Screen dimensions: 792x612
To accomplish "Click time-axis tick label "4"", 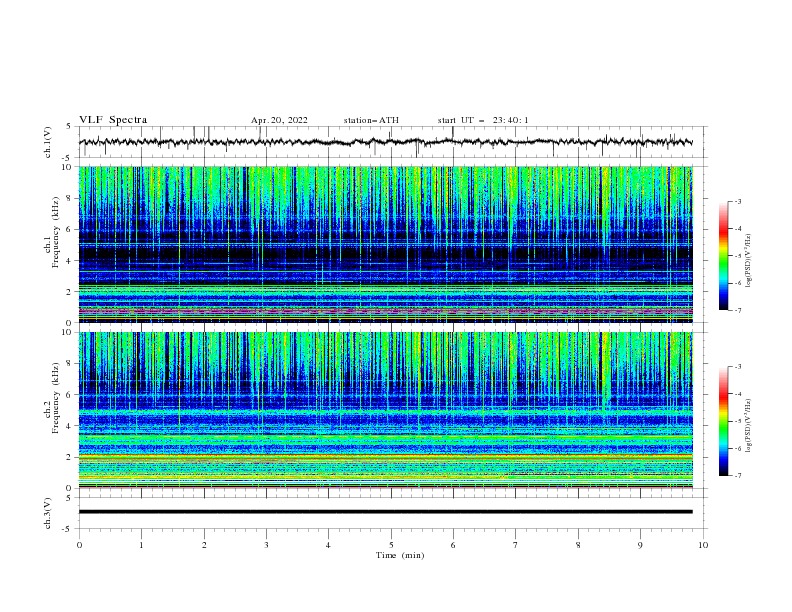I will pyautogui.click(x=328, y=545).
